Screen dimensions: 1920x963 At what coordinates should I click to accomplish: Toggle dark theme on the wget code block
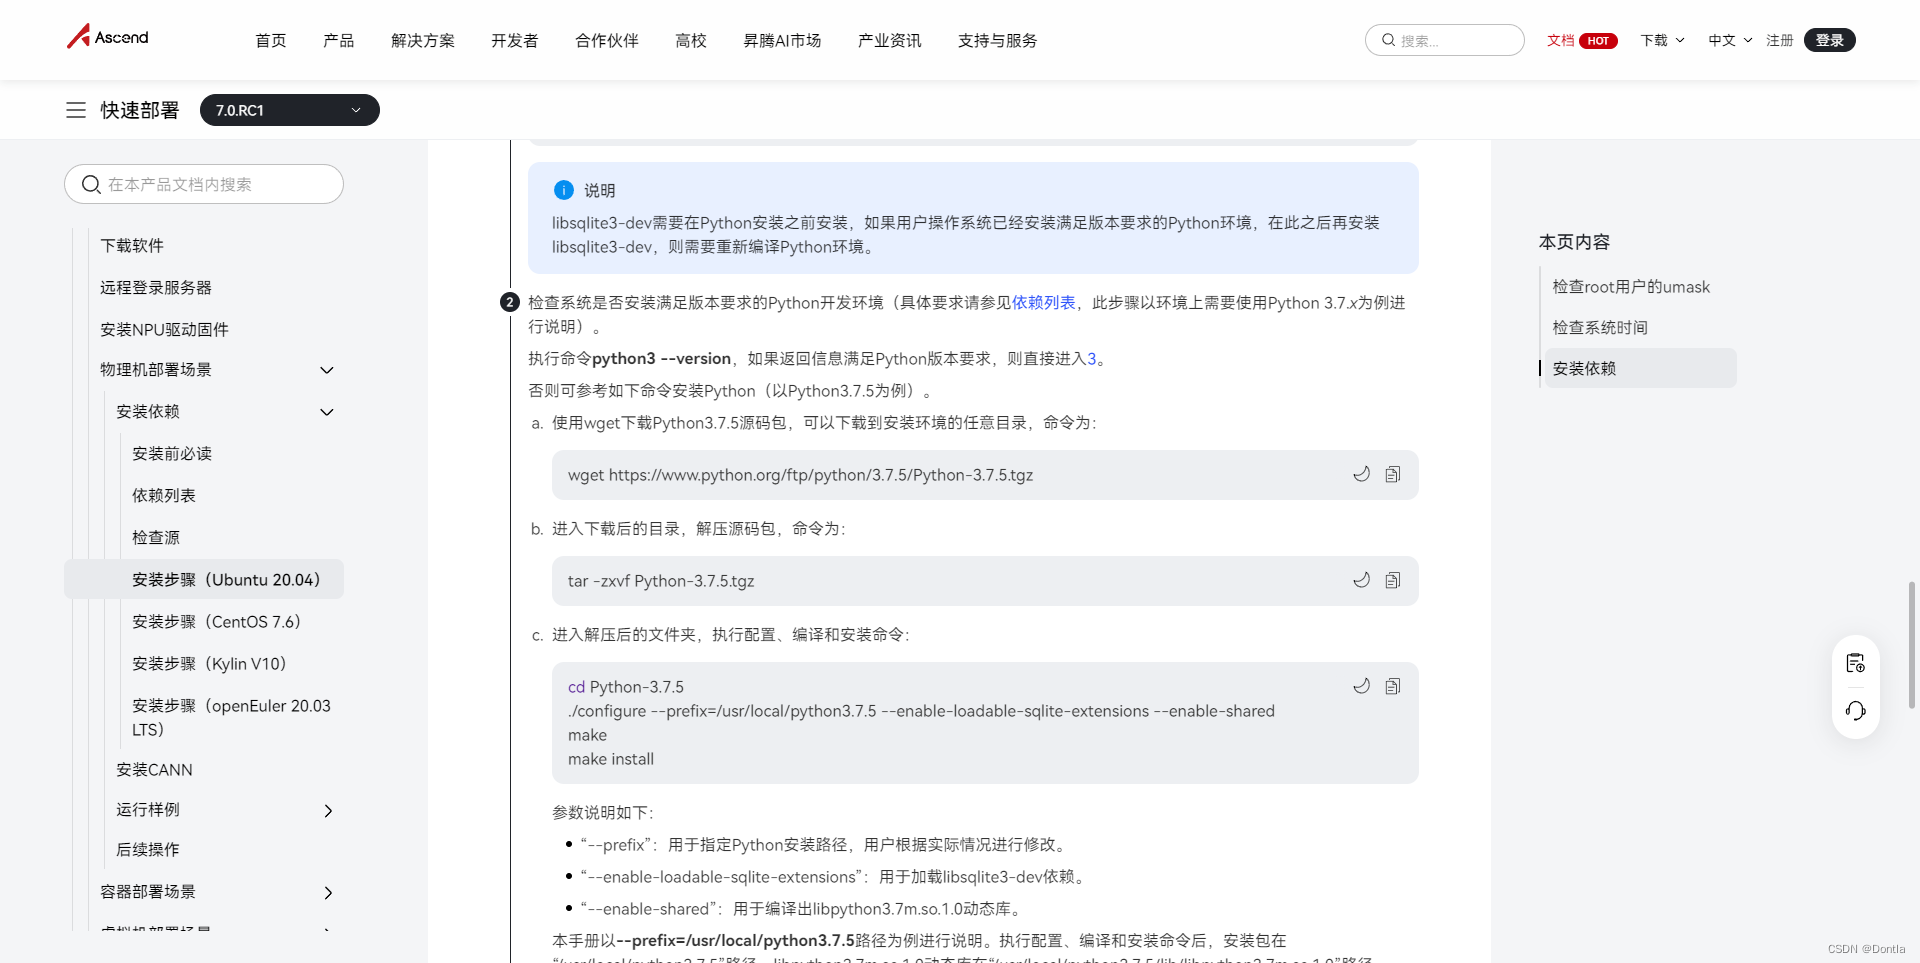tap(1361, 474)
